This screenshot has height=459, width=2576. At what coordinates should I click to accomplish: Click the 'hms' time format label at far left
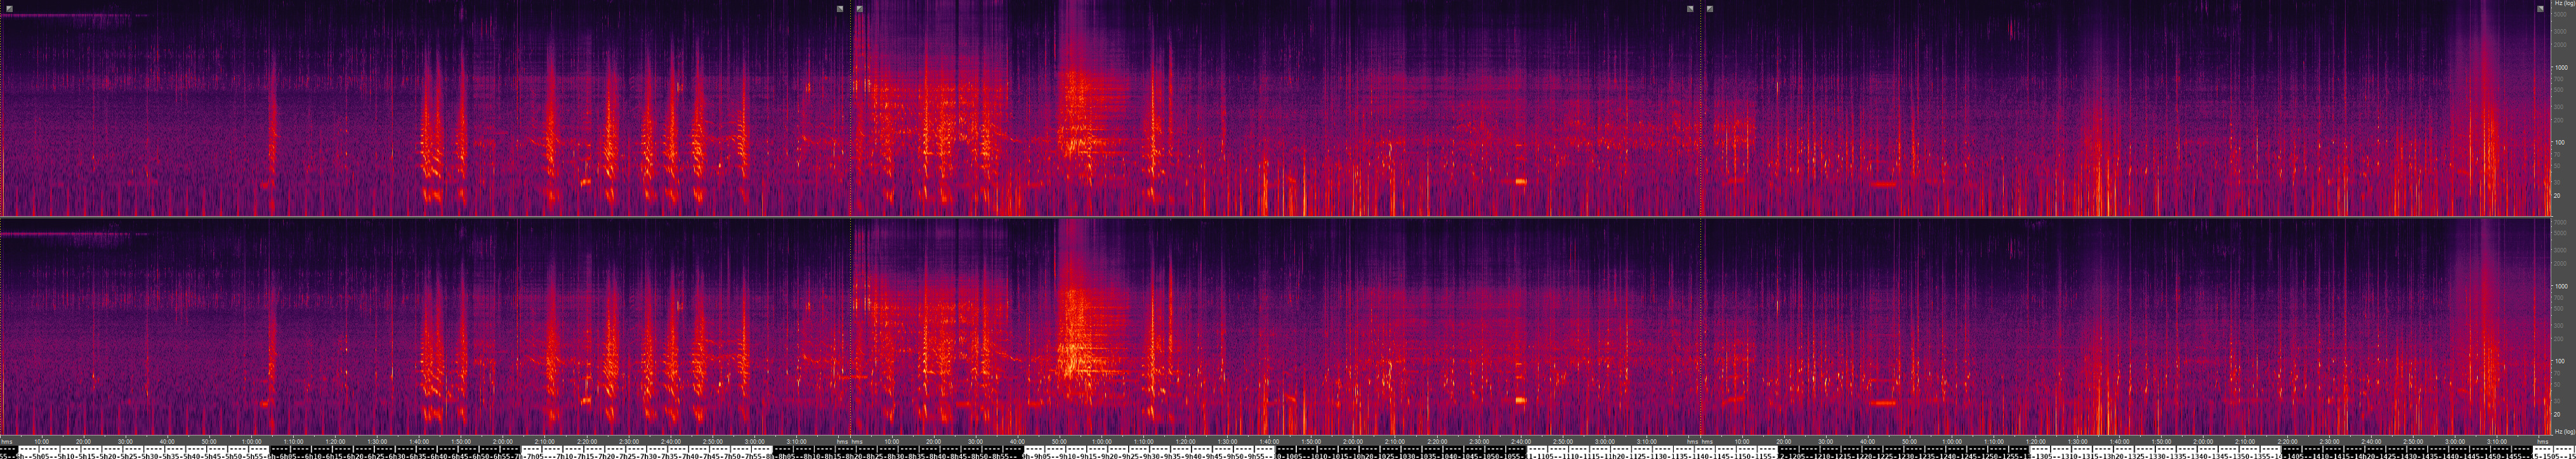click(x=7, y=441)
